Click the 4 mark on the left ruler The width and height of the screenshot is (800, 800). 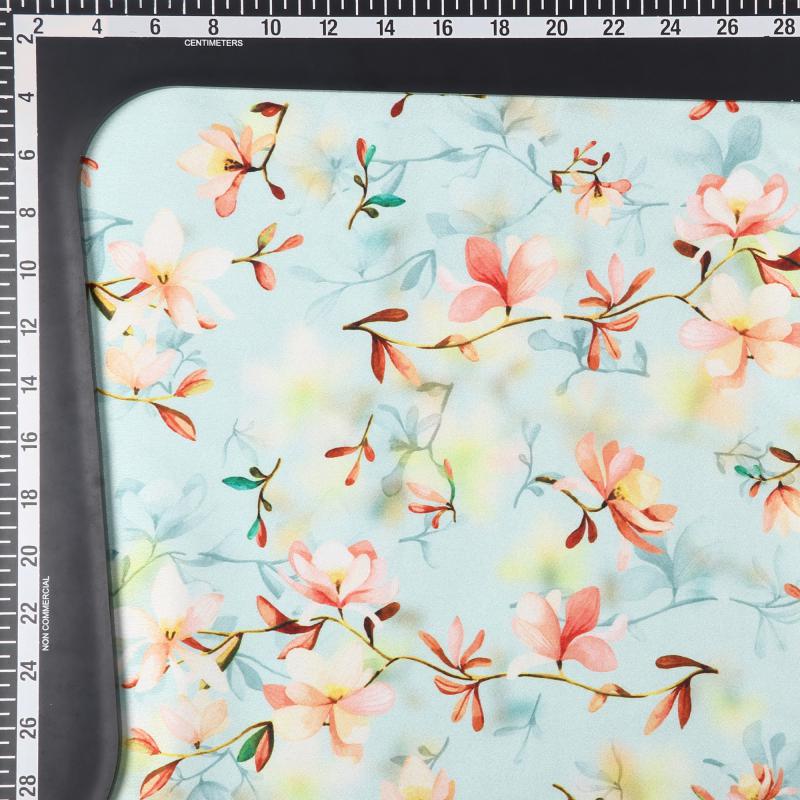27,97
